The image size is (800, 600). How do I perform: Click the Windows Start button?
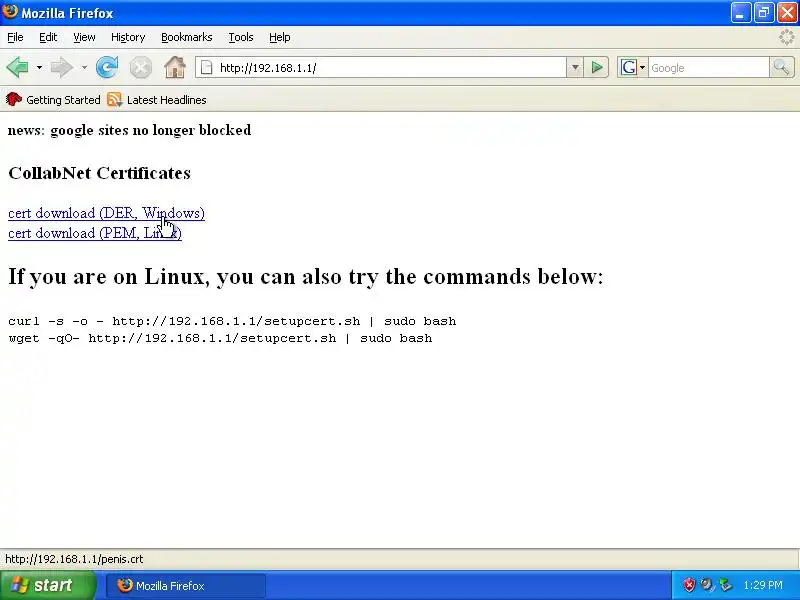[x=48, y=585]
